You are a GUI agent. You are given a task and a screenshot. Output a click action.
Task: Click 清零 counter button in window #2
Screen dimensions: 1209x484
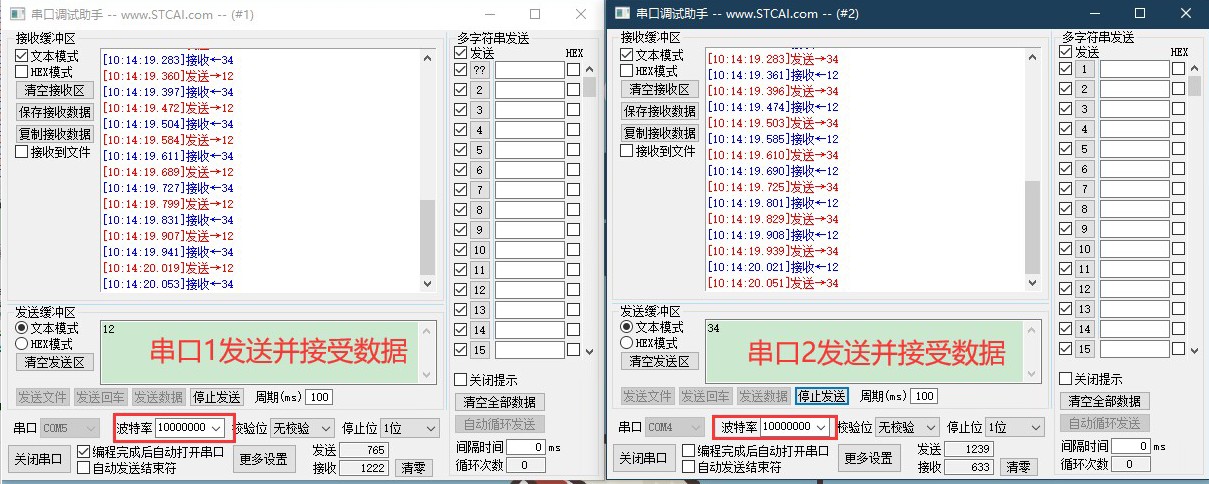[x=1019, y=467]
